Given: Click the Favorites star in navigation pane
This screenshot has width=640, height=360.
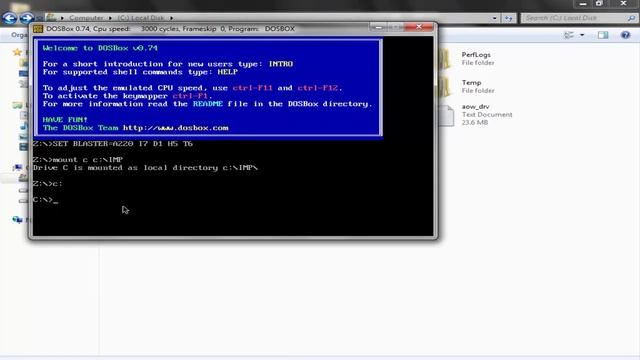Looking at the screenshot, I should (17, 52).
